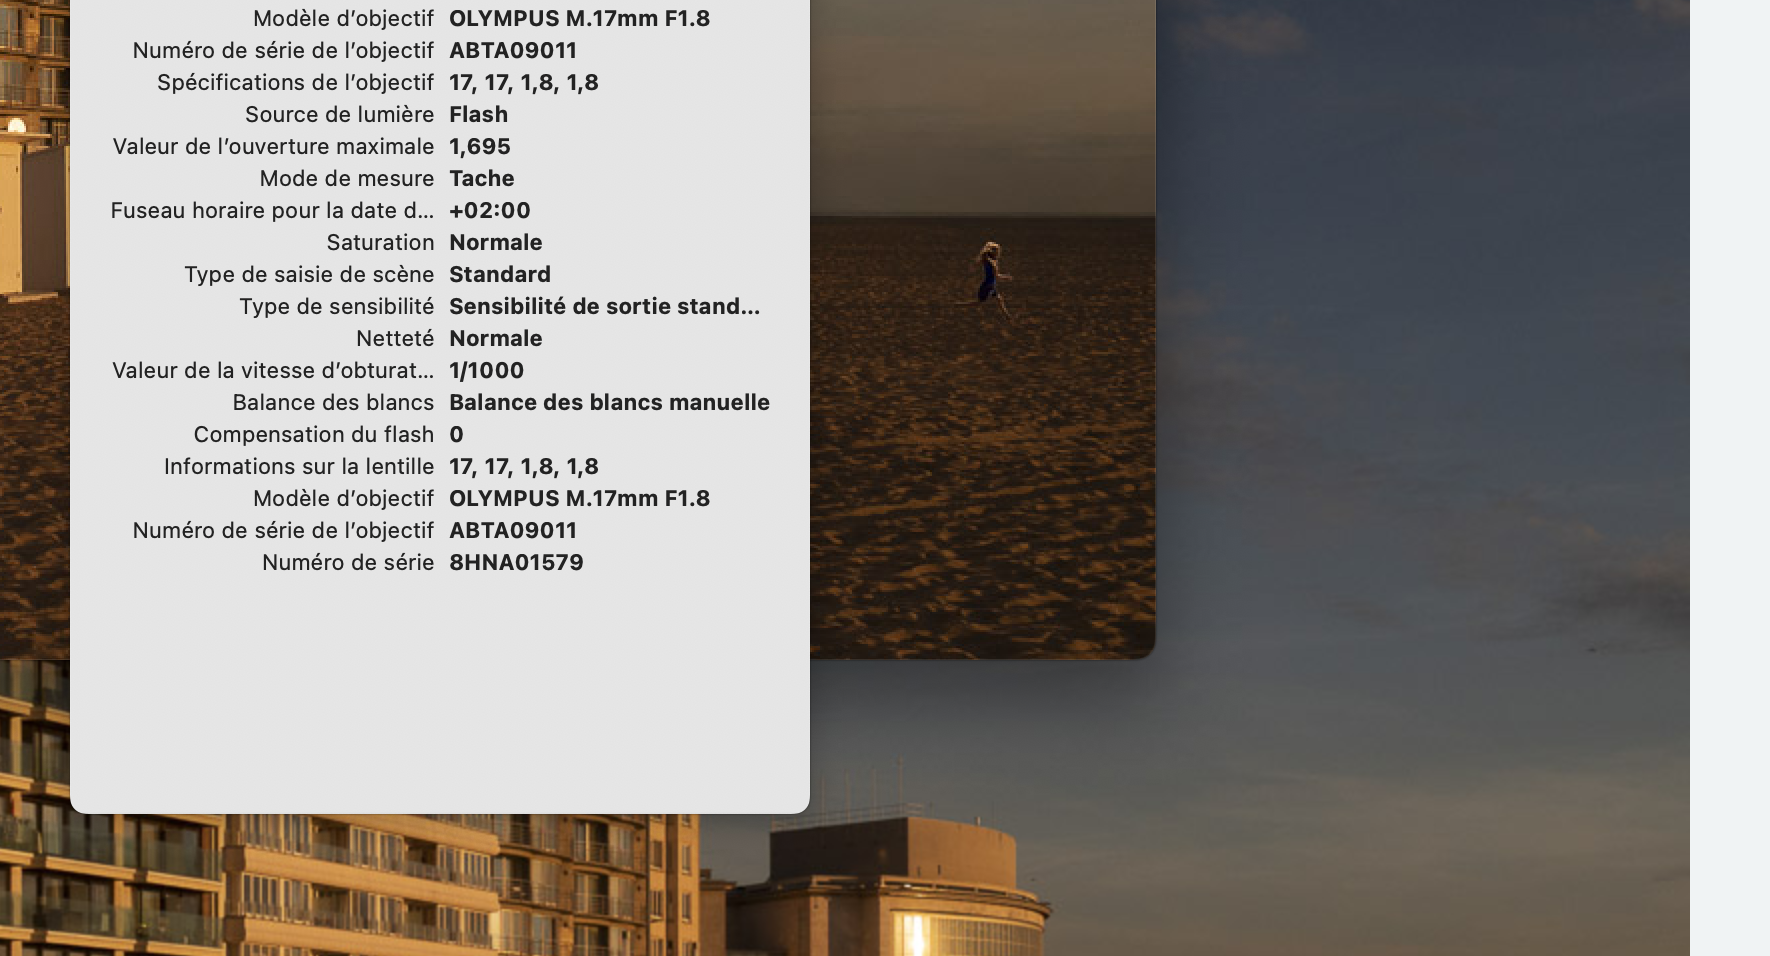The height and width of the screenshot is (956, 1770).
Task: Click the Standard scene capture value
Action: tap(500, 274)
